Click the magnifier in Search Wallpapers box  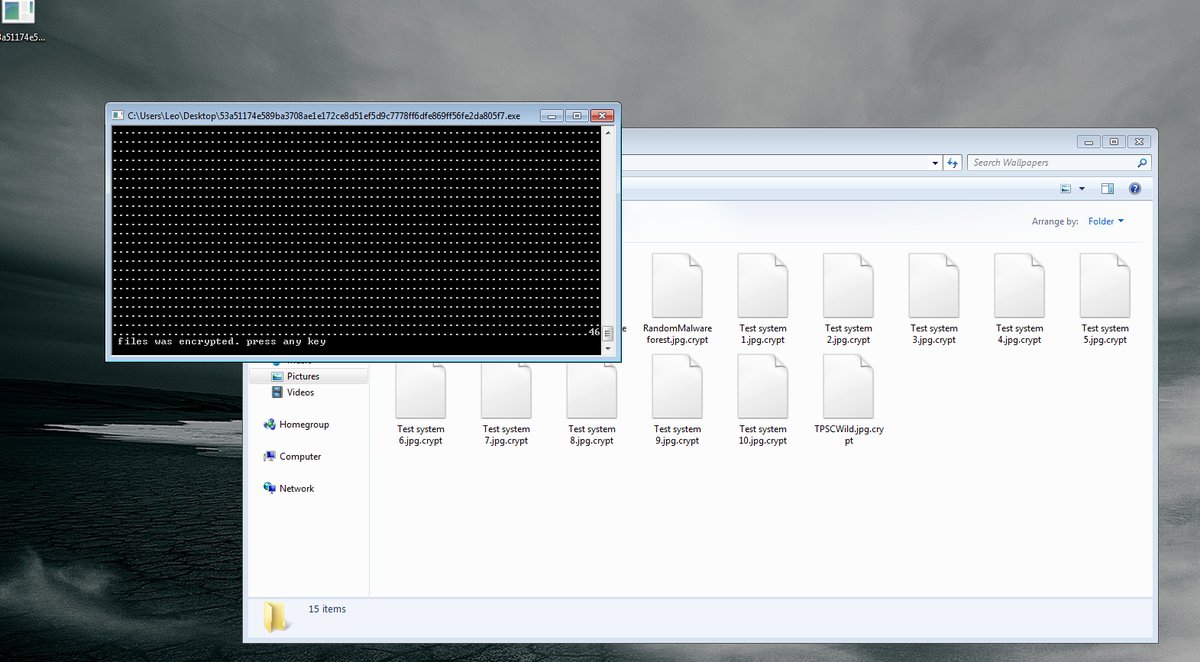pos(1142,163)
